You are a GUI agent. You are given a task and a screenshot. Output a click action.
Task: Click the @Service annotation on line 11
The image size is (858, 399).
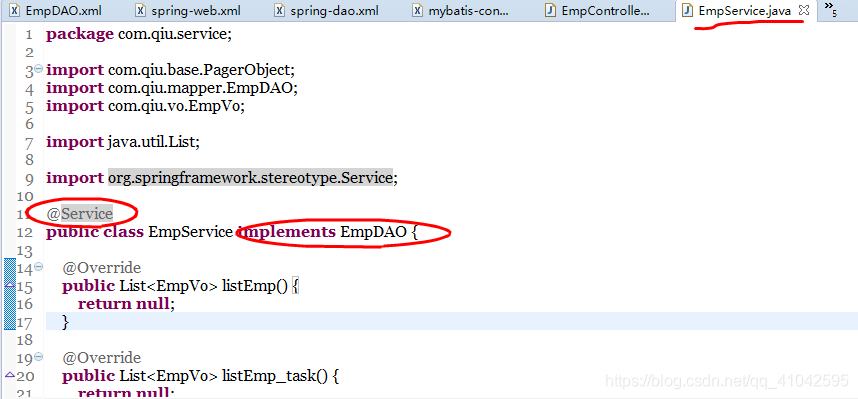point(80,214)
